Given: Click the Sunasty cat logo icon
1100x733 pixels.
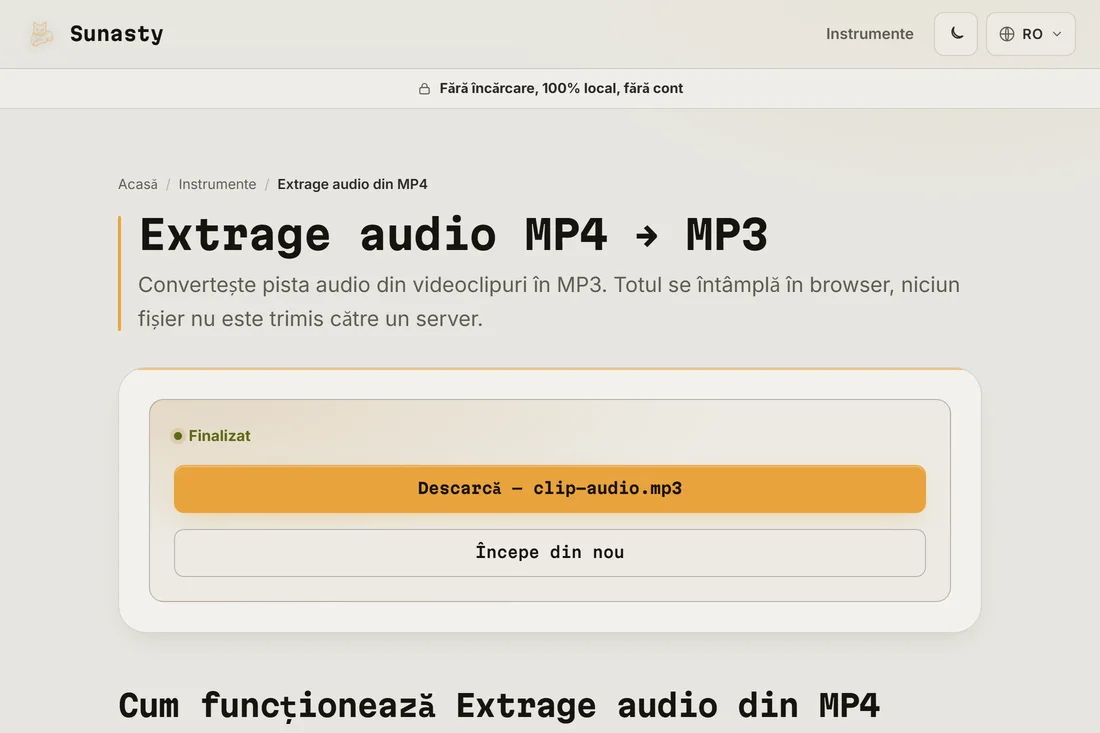Looking at the screenshot, I should 41,34.
